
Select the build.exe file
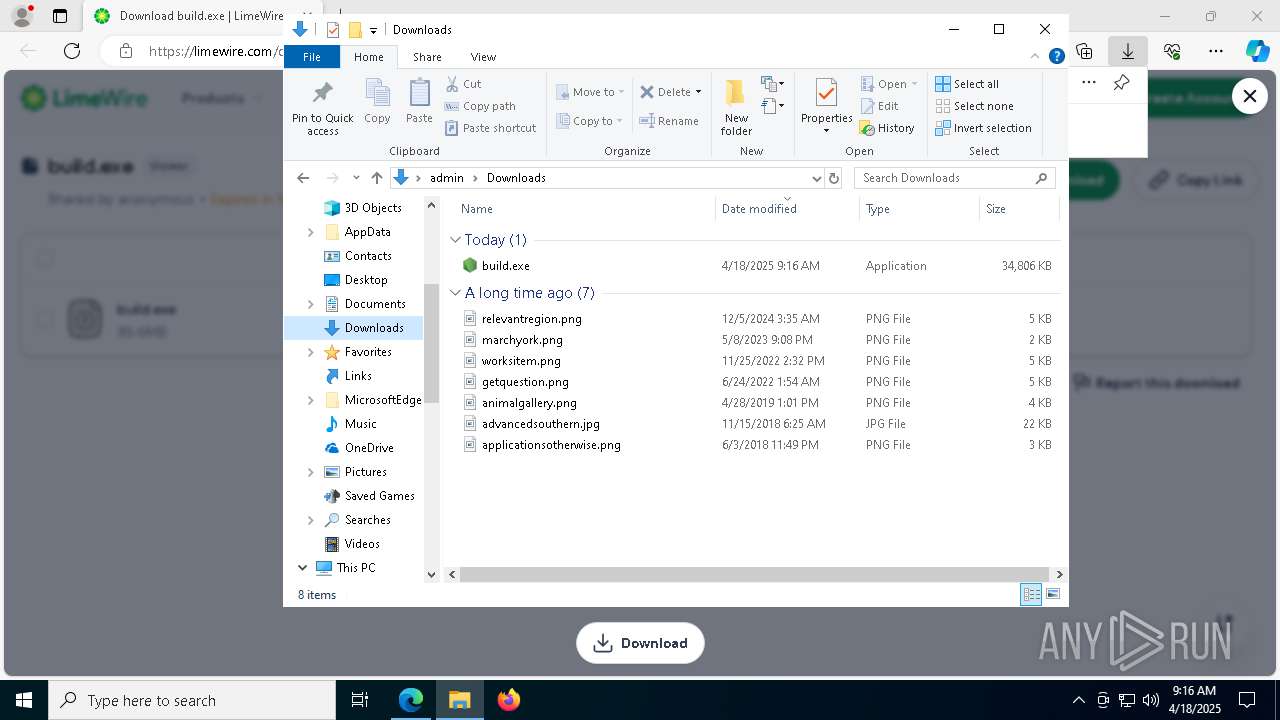(506, 266)
